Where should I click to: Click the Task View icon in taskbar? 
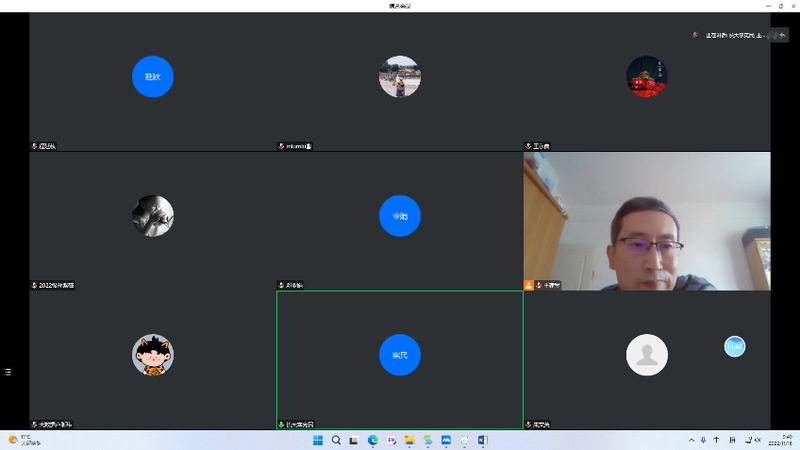coord(355,440)
